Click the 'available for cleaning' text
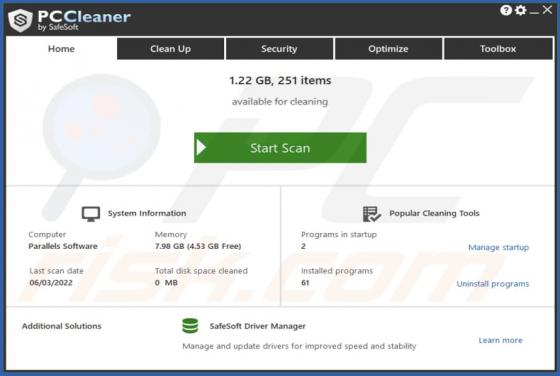 click(280, 102)
